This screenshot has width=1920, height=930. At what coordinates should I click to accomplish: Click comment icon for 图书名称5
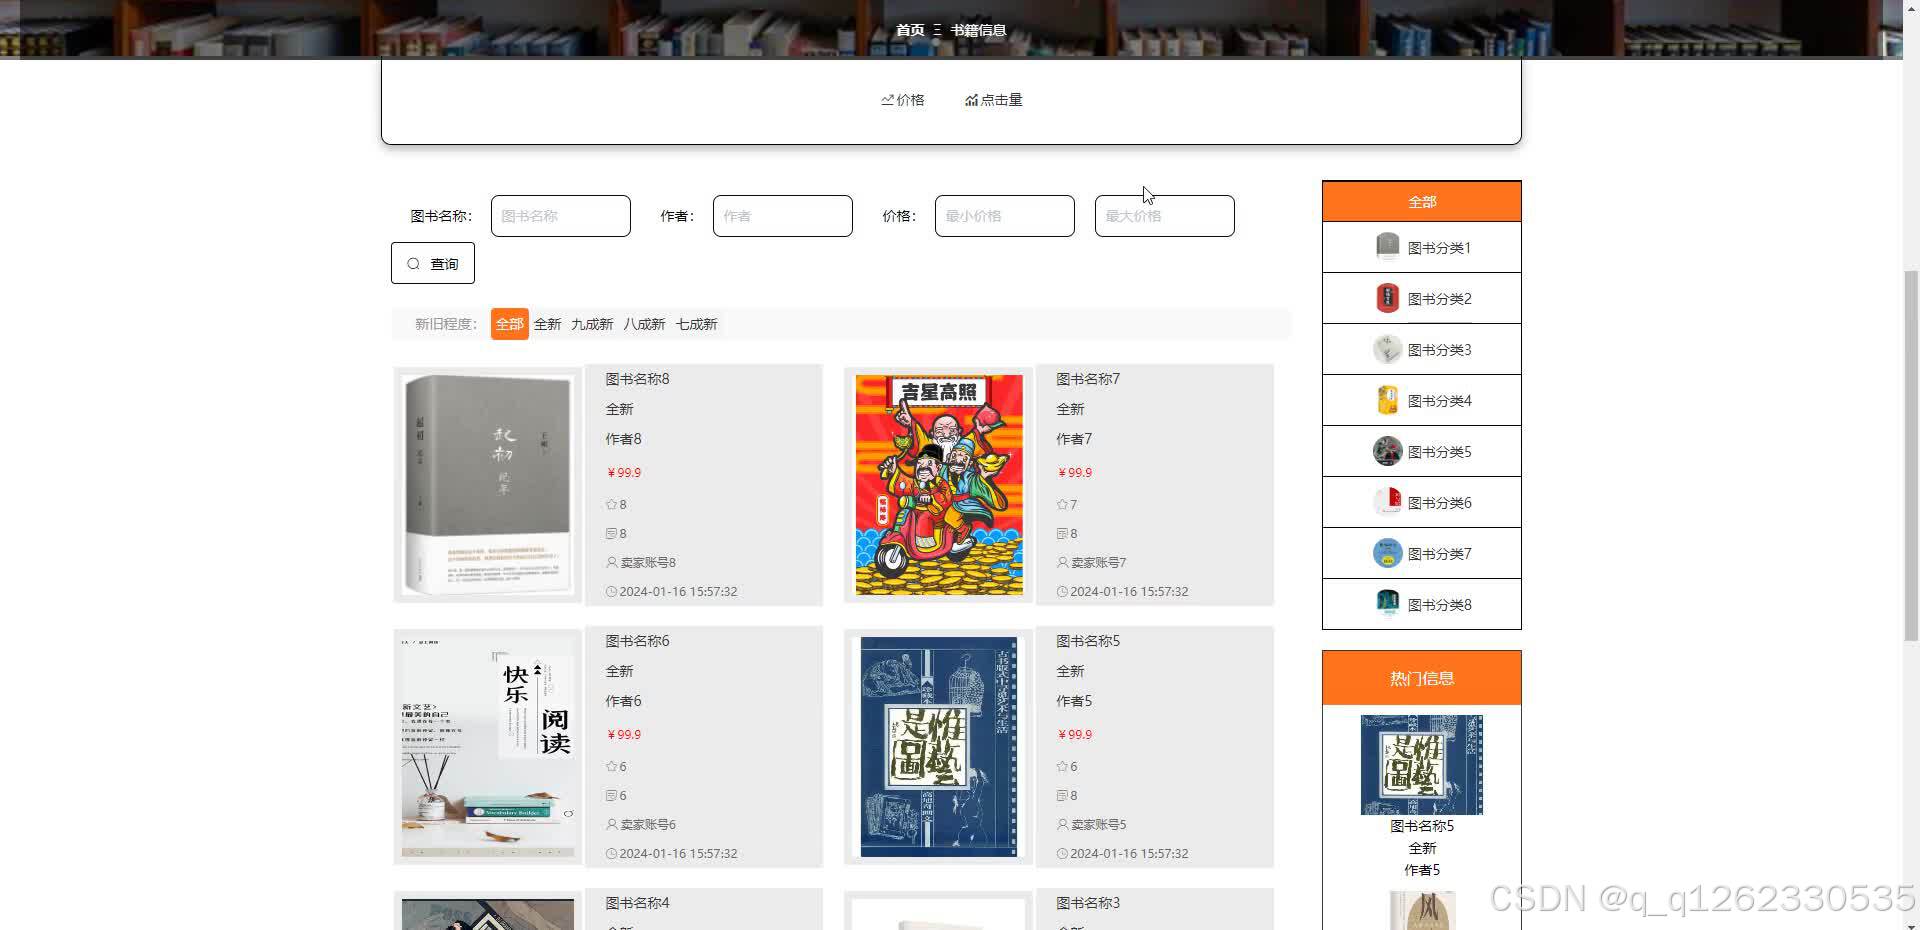tap(1063, 796)
